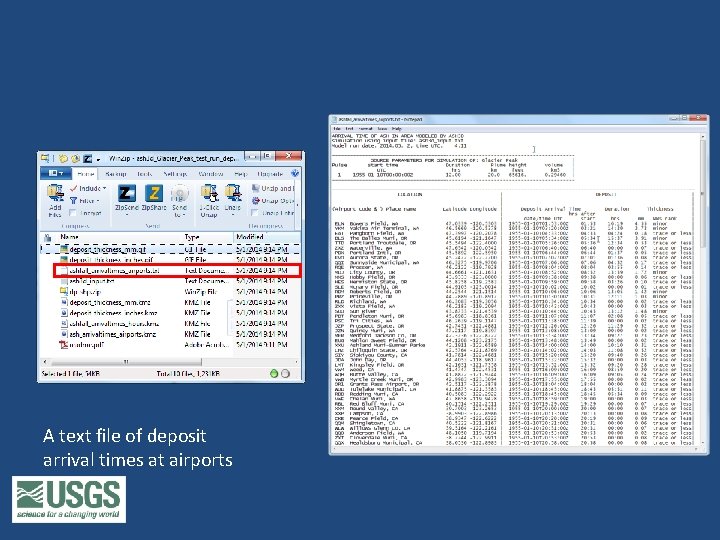Select dp_shp.zip file row
This screenshot has width=720, height=540.
coord(171,292)
